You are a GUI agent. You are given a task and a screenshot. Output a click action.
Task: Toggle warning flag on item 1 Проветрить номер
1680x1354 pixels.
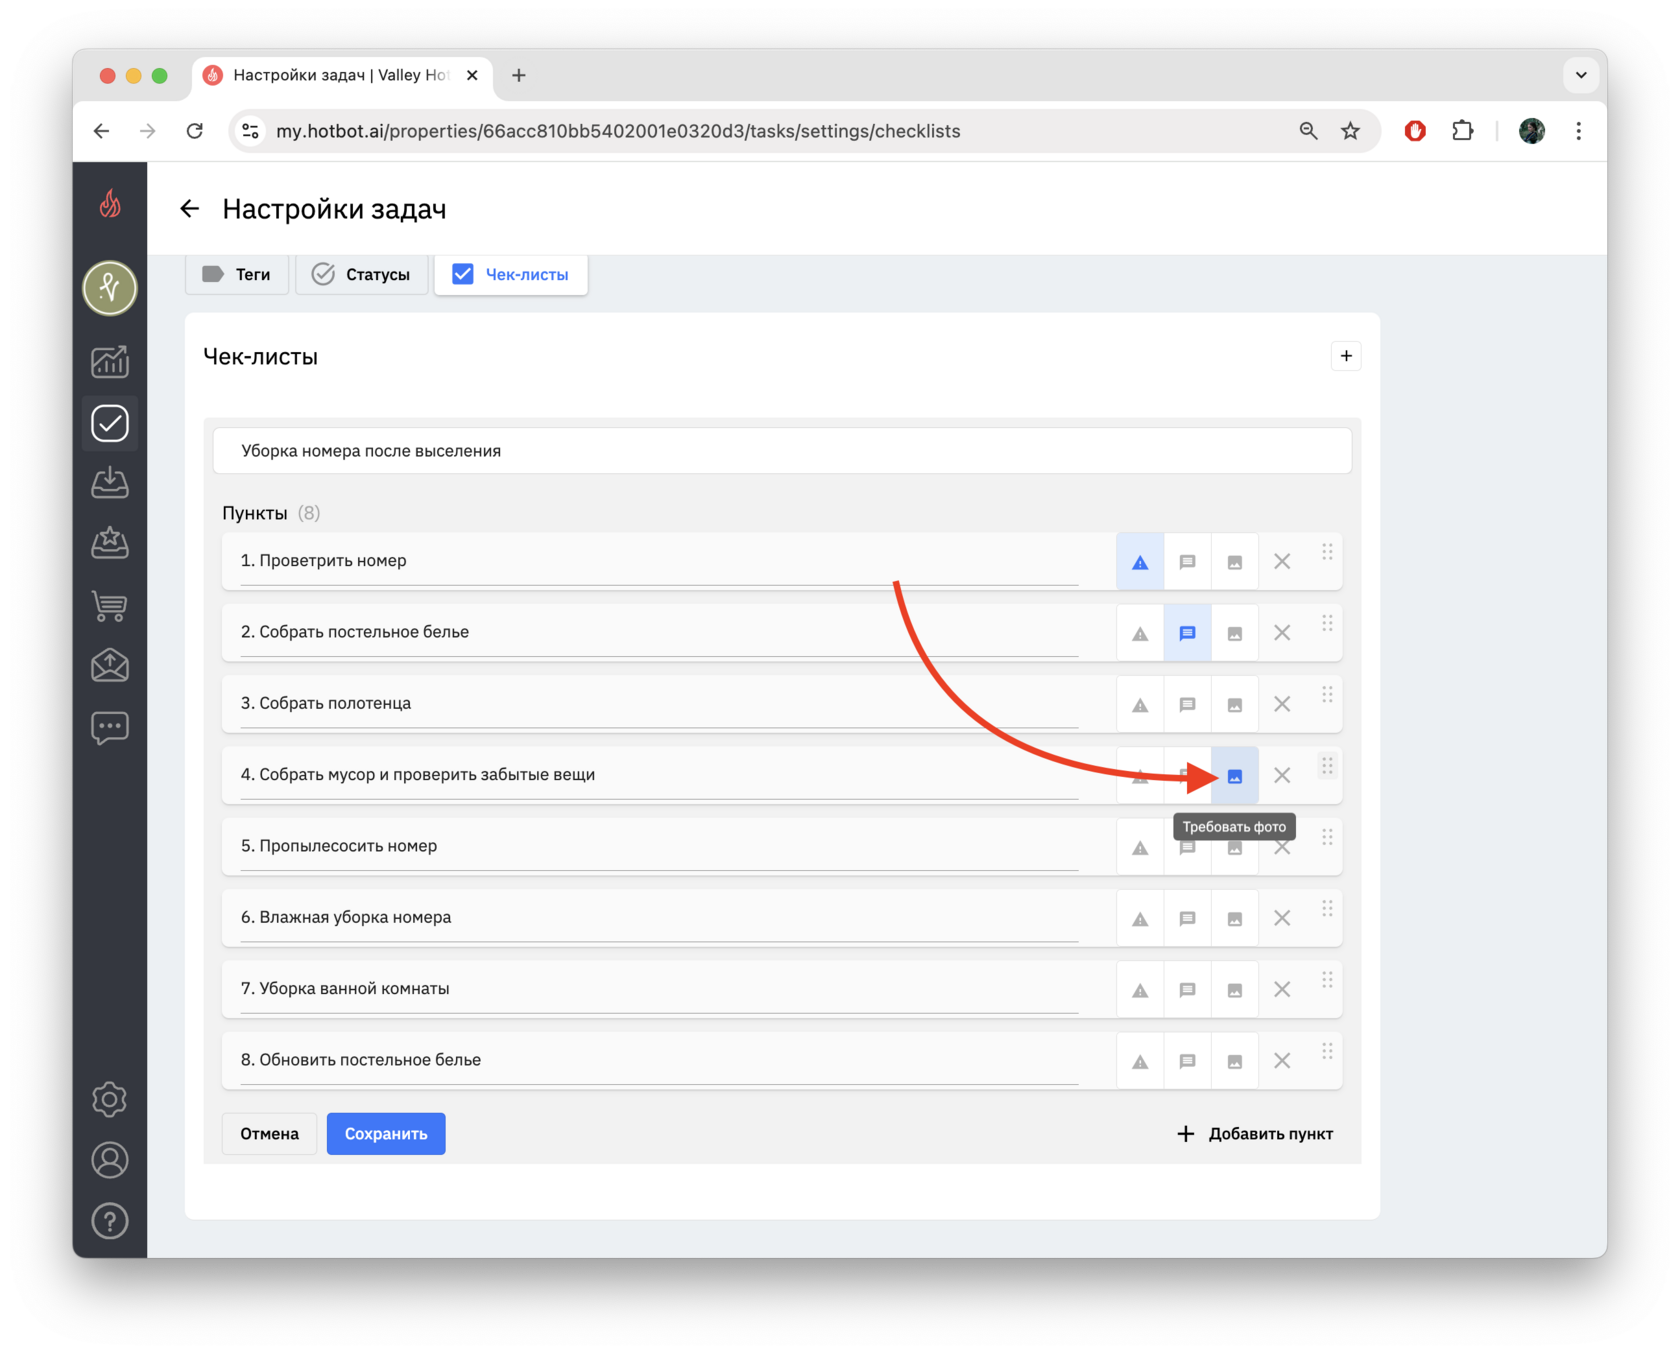point(1140,562)
